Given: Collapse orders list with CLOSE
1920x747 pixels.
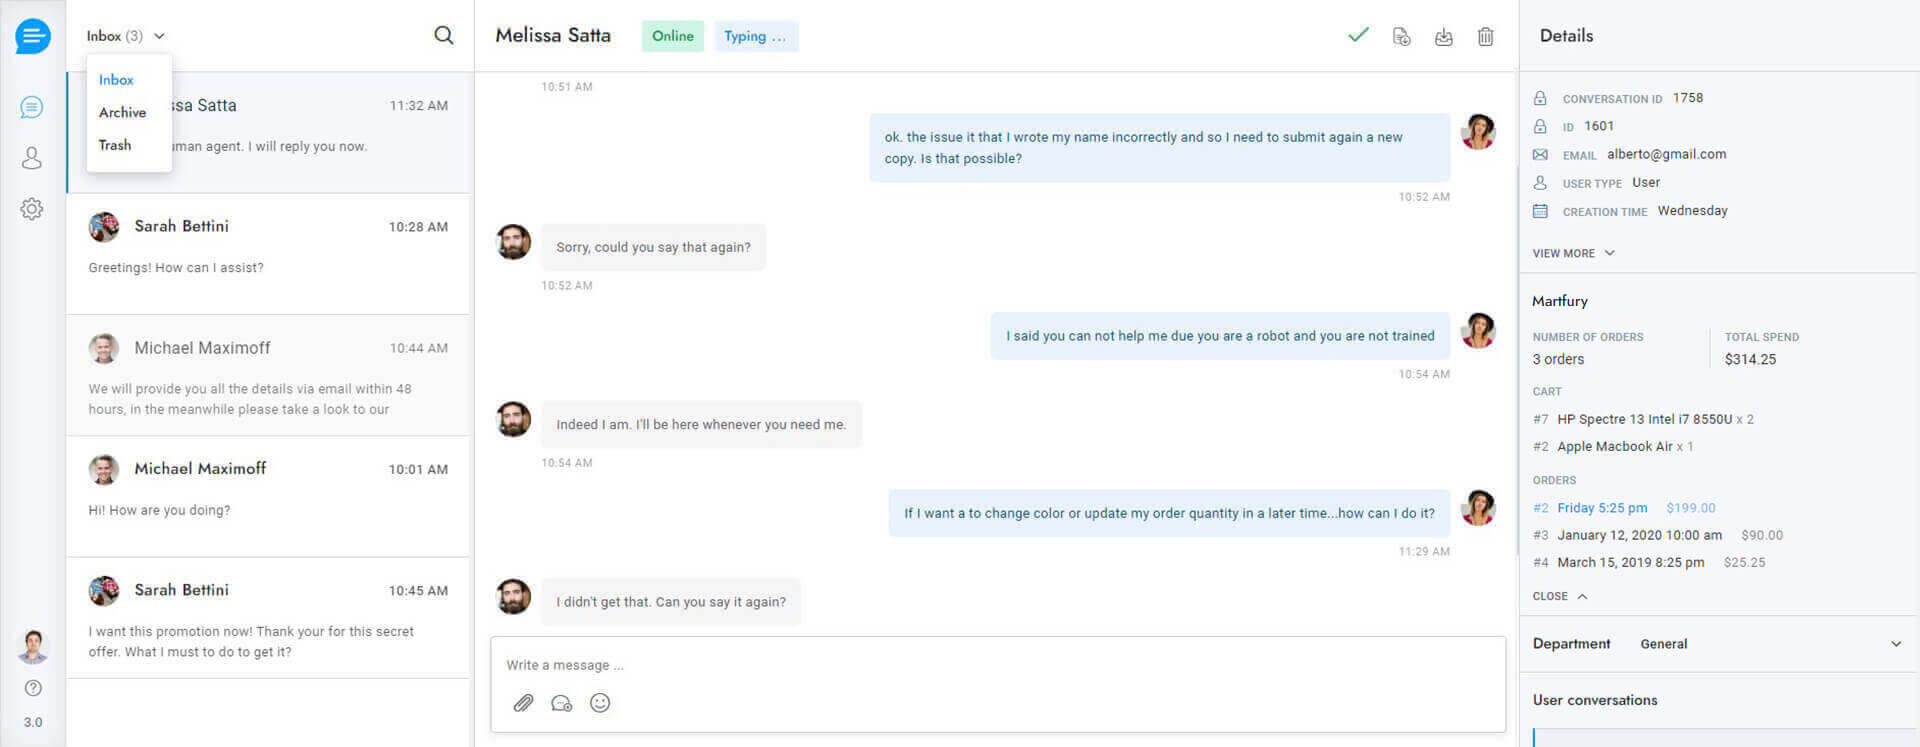Looking at the screenshot, I should tap(1559, 596).
